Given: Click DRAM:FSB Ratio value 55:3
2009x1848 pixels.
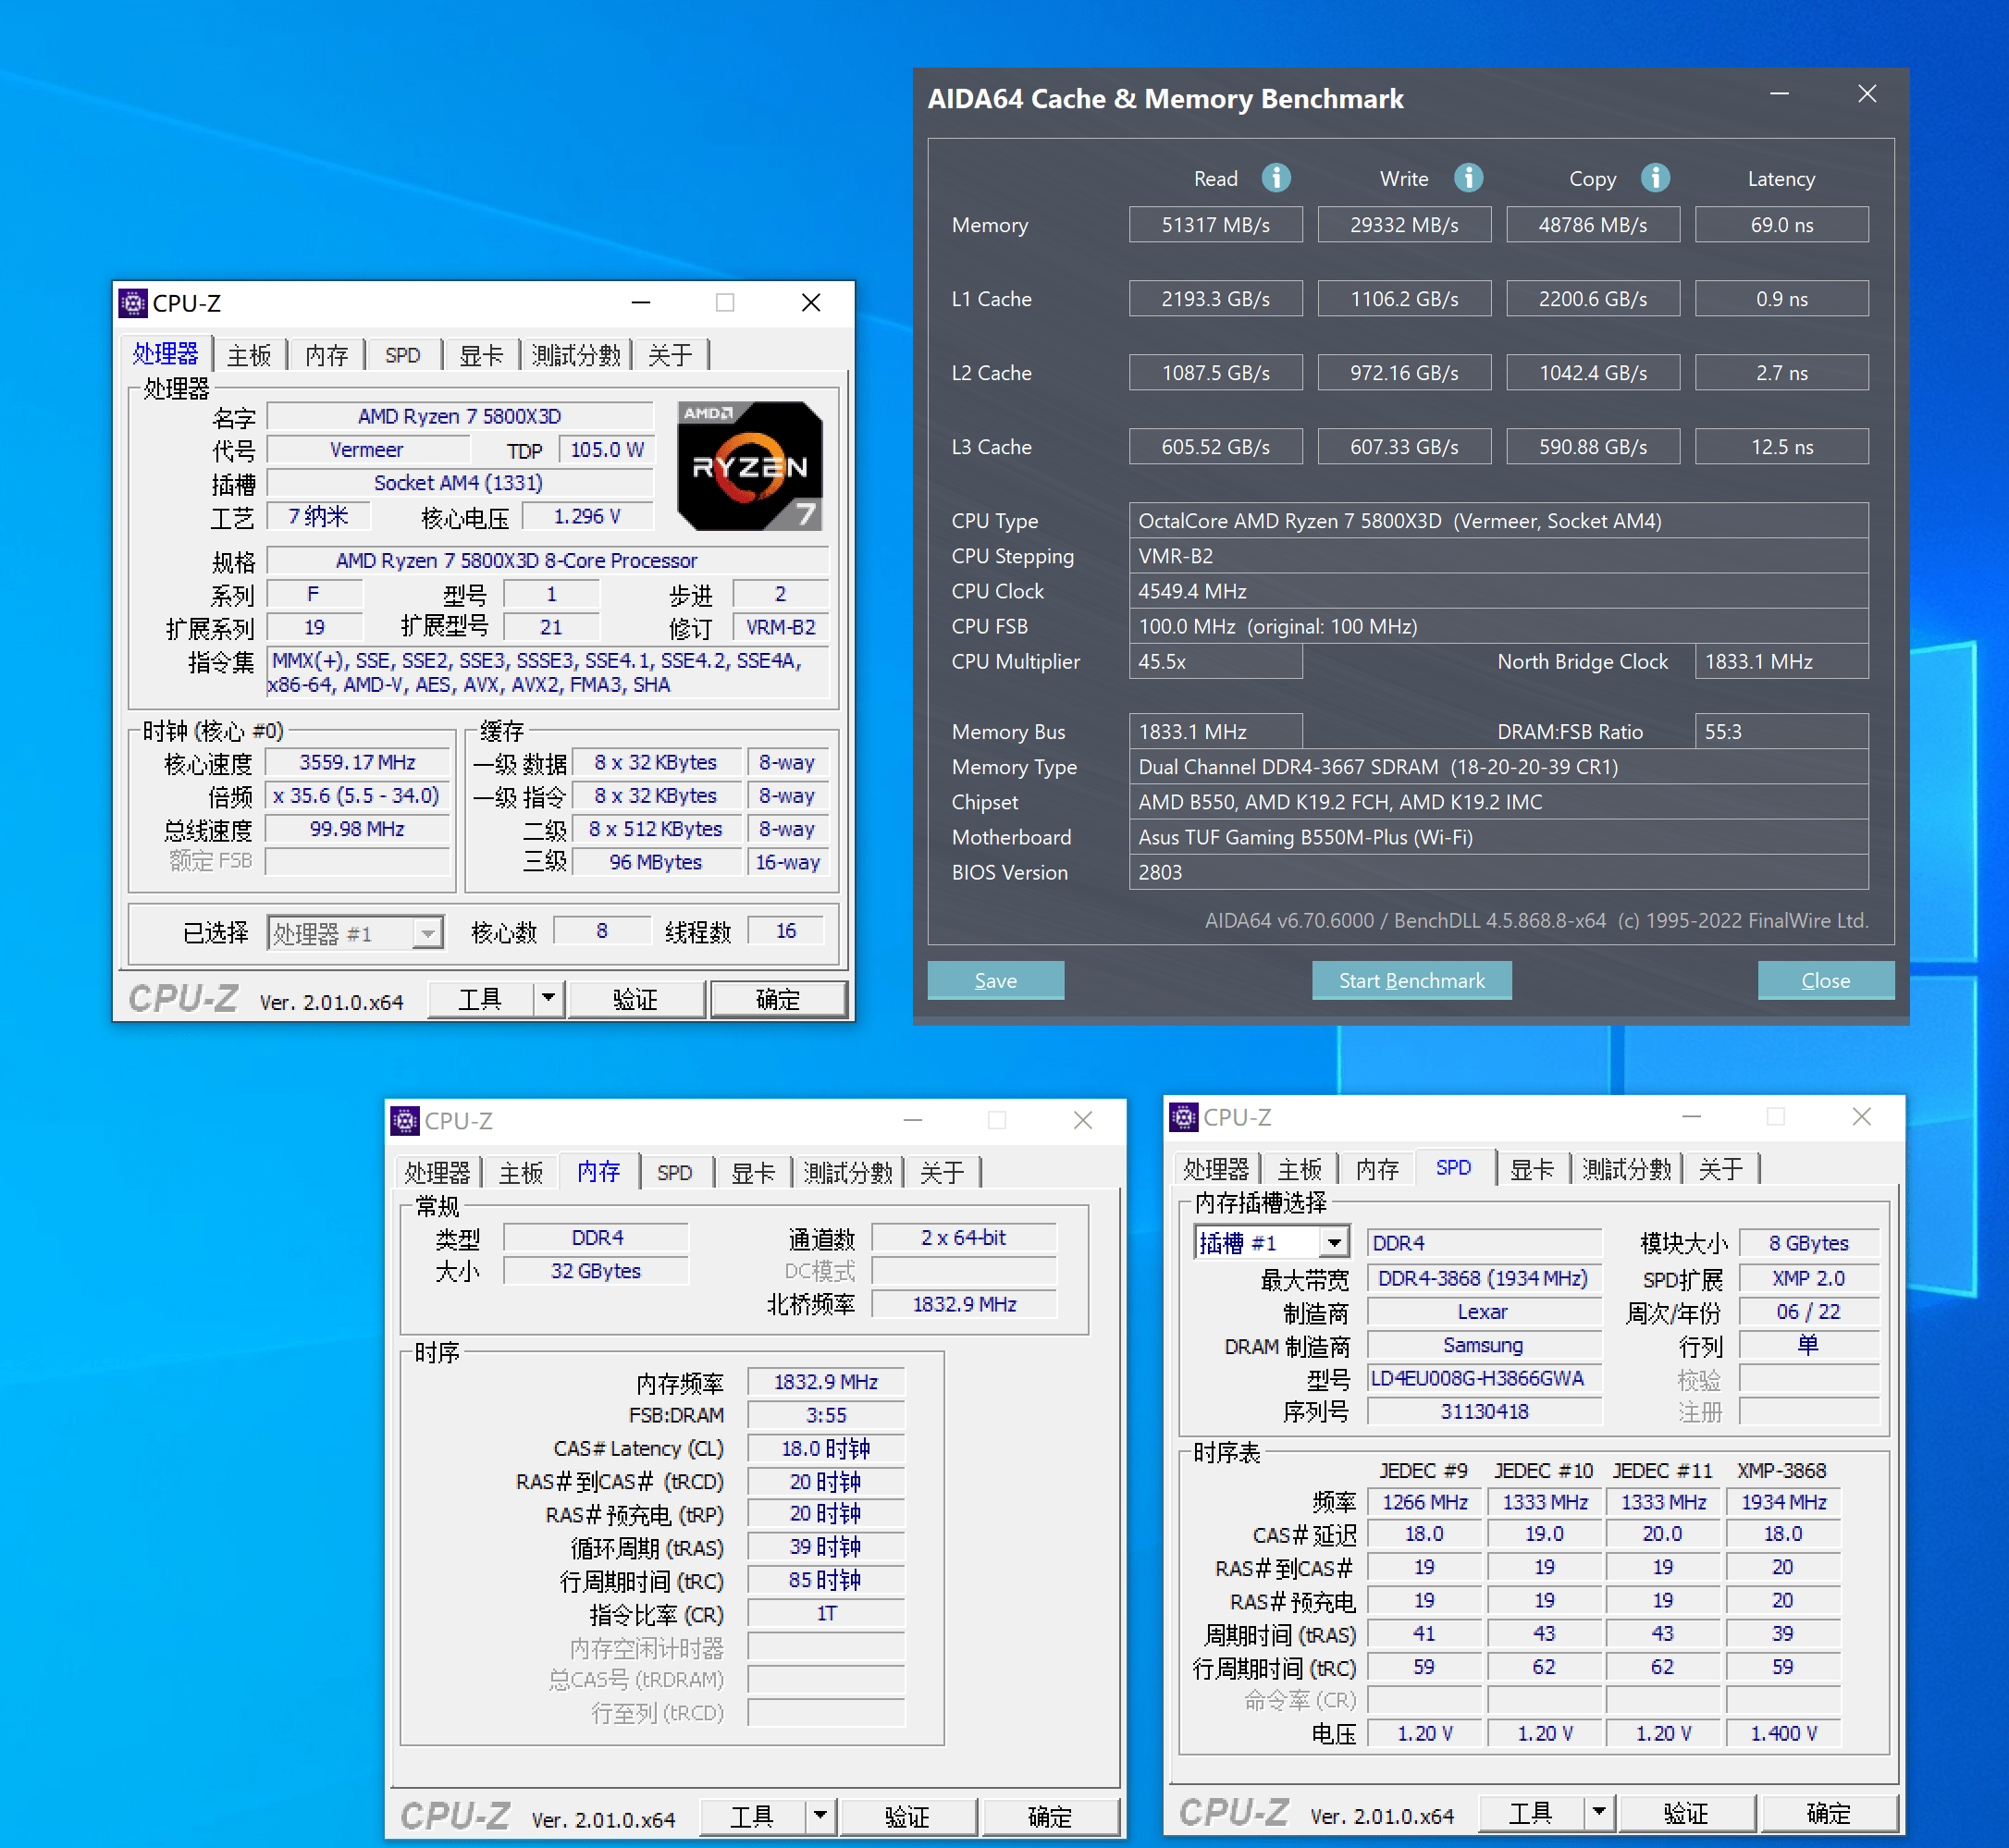Looking at the screenshot, I should pyautogui.click(x=1782, y=731).
